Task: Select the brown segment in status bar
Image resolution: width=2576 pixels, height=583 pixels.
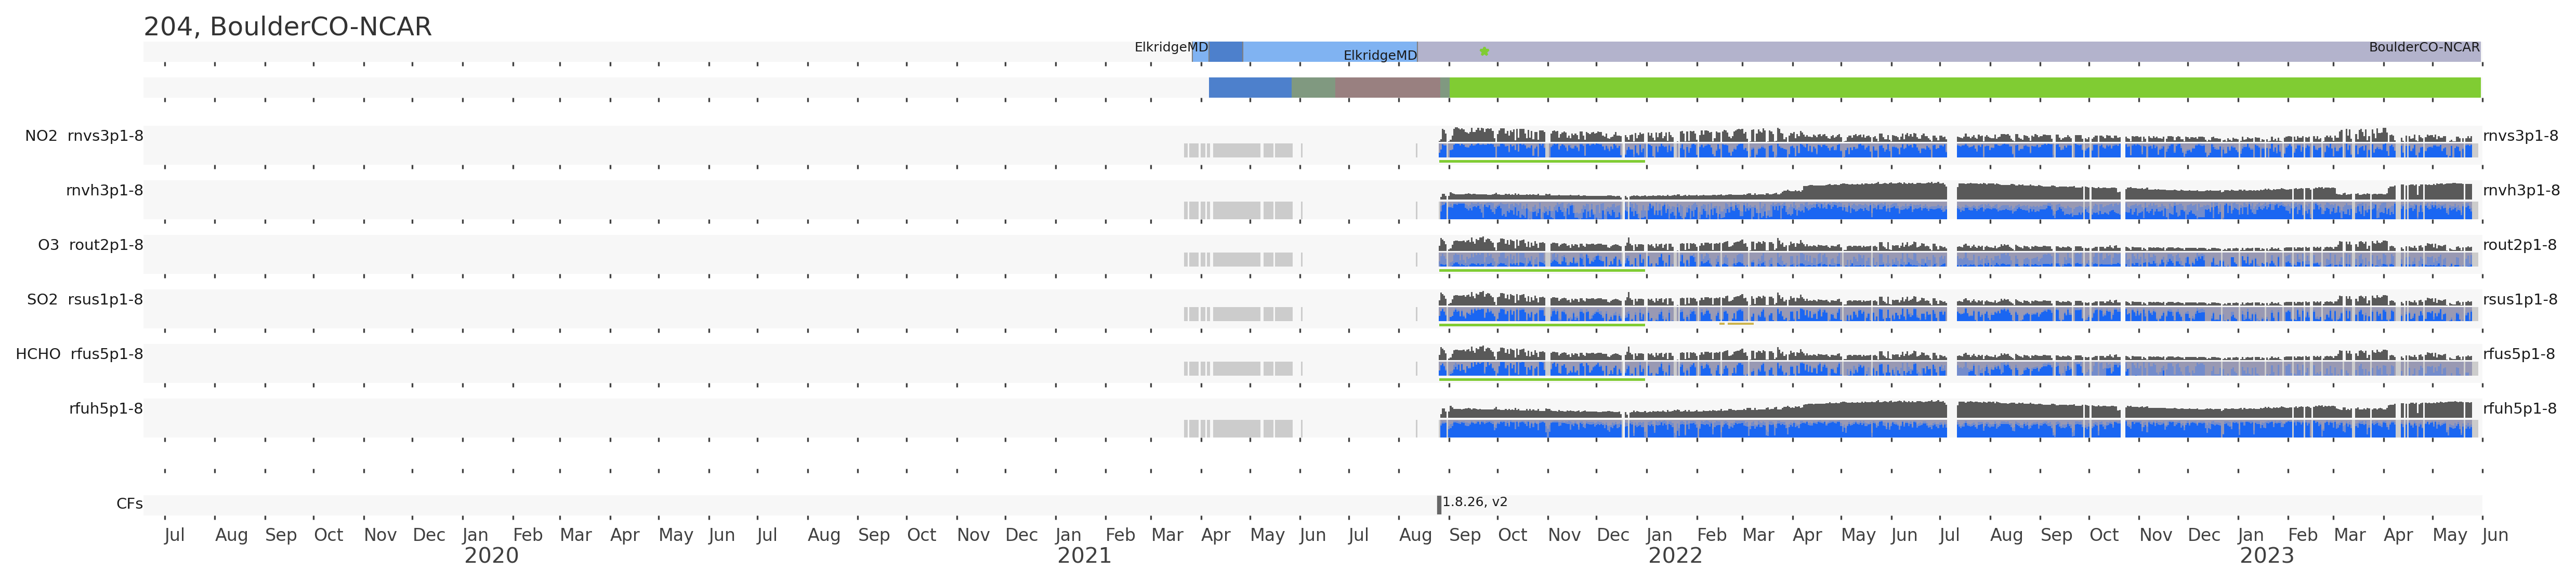Action: [1387, 88]
